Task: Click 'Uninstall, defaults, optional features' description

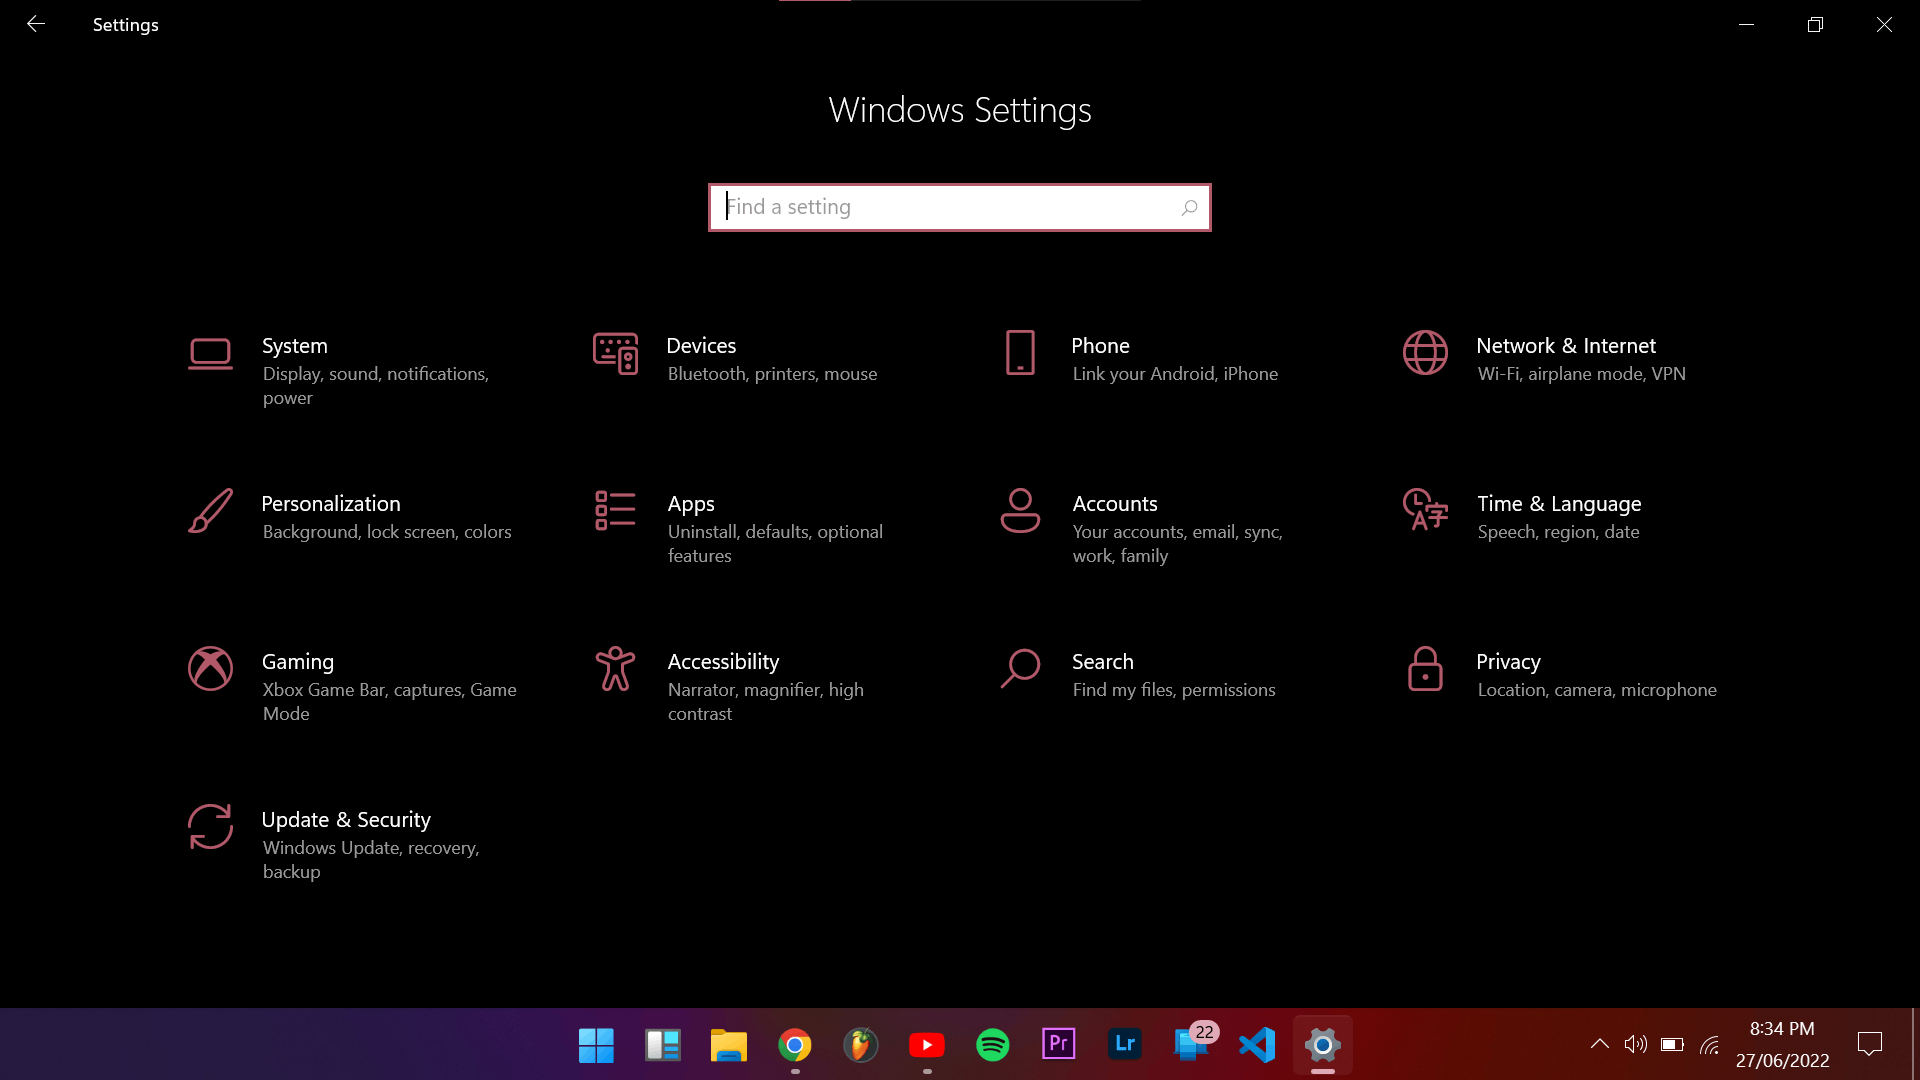Action: click(x=775, y=544)
